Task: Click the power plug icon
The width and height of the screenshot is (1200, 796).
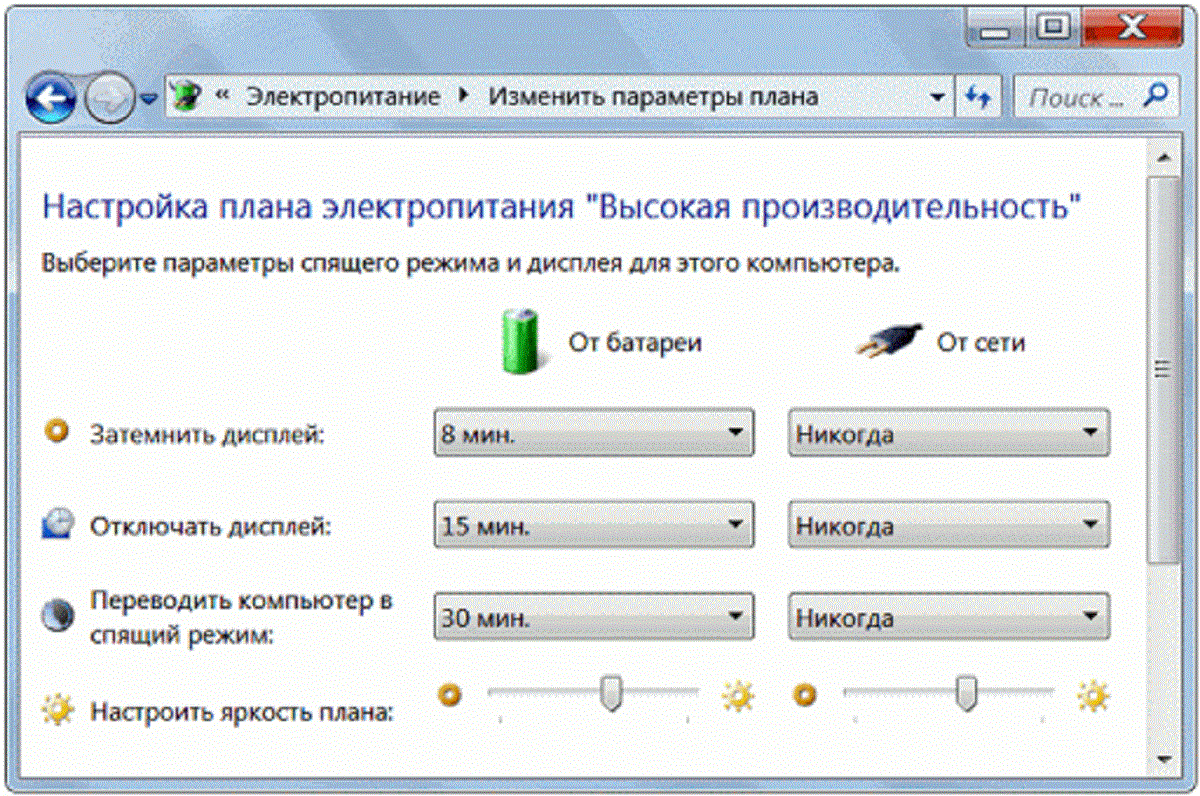Action: click(x=885, y=343)
